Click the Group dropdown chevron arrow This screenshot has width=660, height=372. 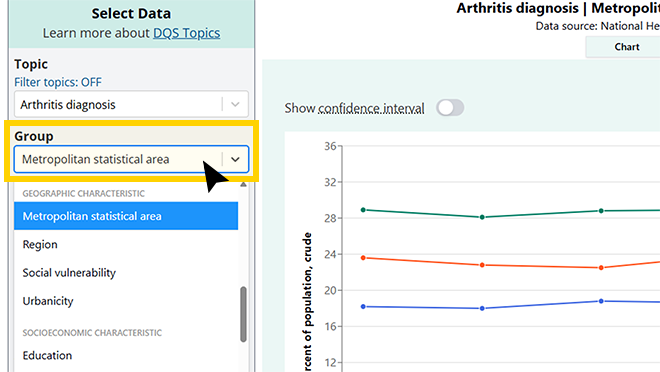[x=235, y=159]
